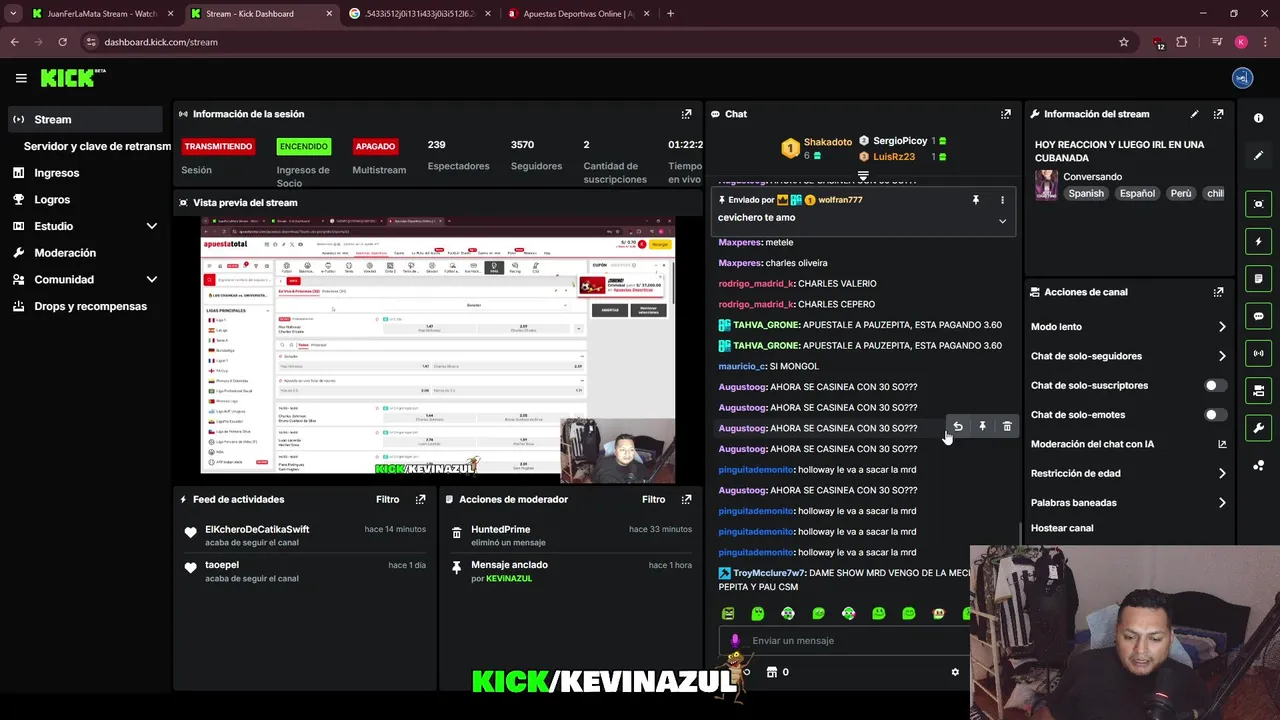Pop out the Acciones de moderador panel
The width and height of the screenshot is (1280, 720).
686,499
